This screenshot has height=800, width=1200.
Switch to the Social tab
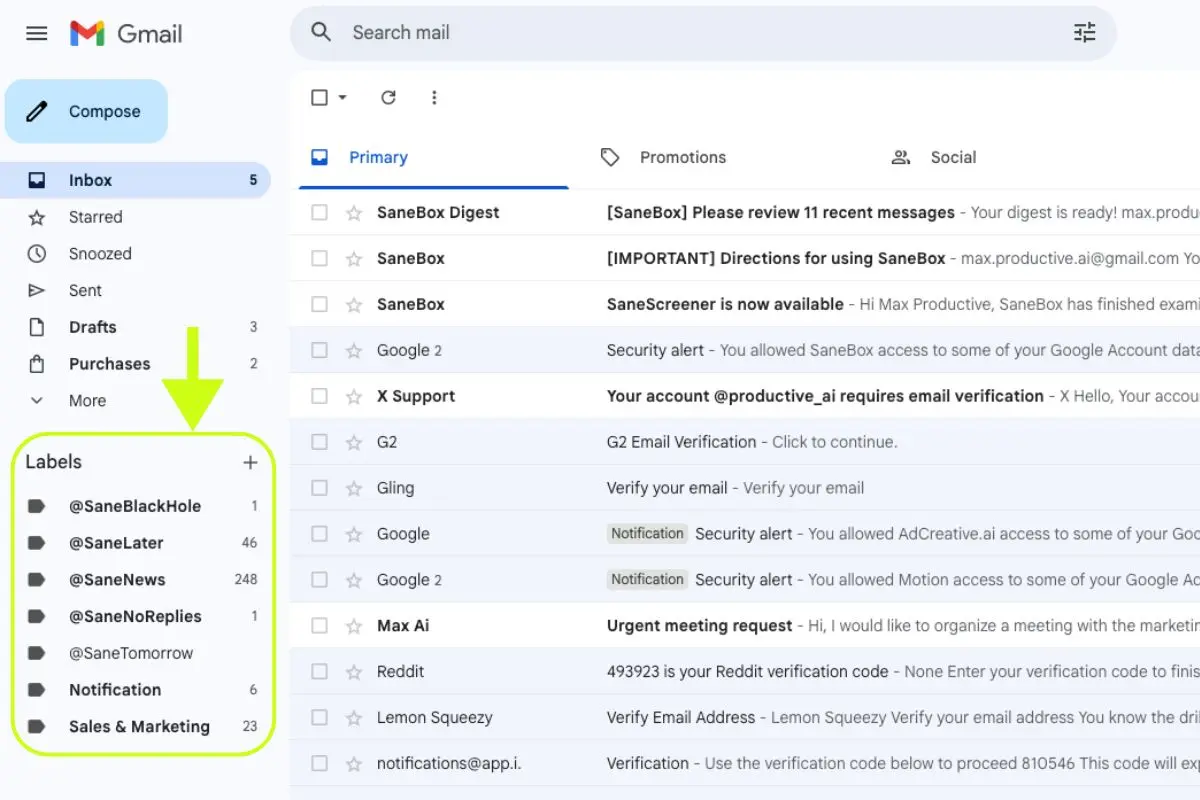(x=953, y=157)
